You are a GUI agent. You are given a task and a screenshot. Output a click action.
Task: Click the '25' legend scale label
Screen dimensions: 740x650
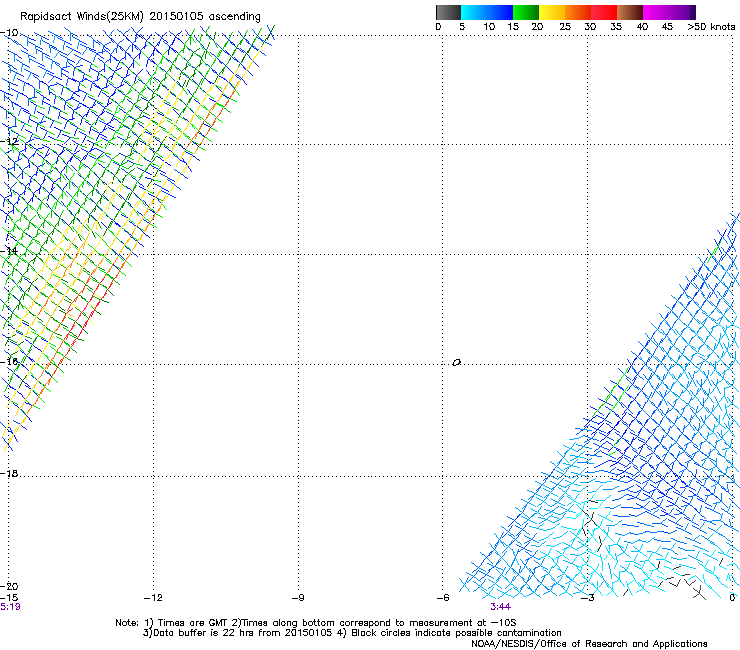565,27
